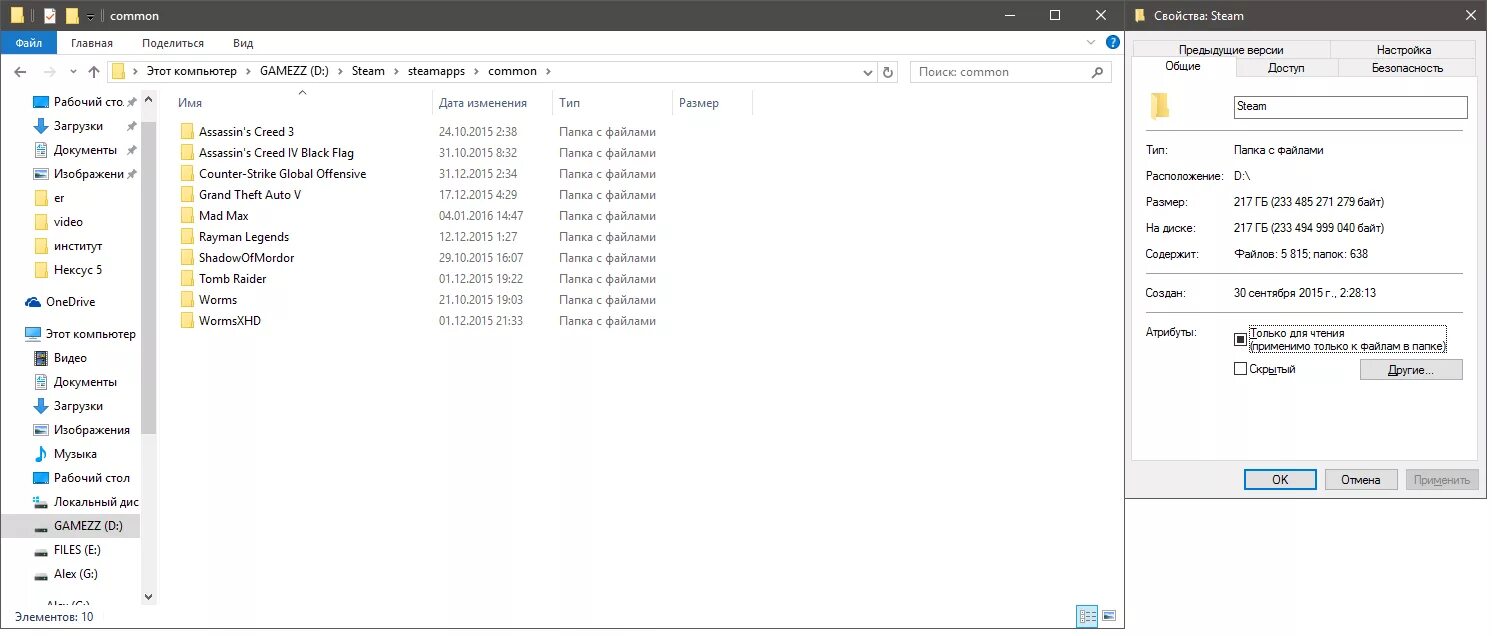Click the Properties quick access toolbar icon

tap(50, 16)
